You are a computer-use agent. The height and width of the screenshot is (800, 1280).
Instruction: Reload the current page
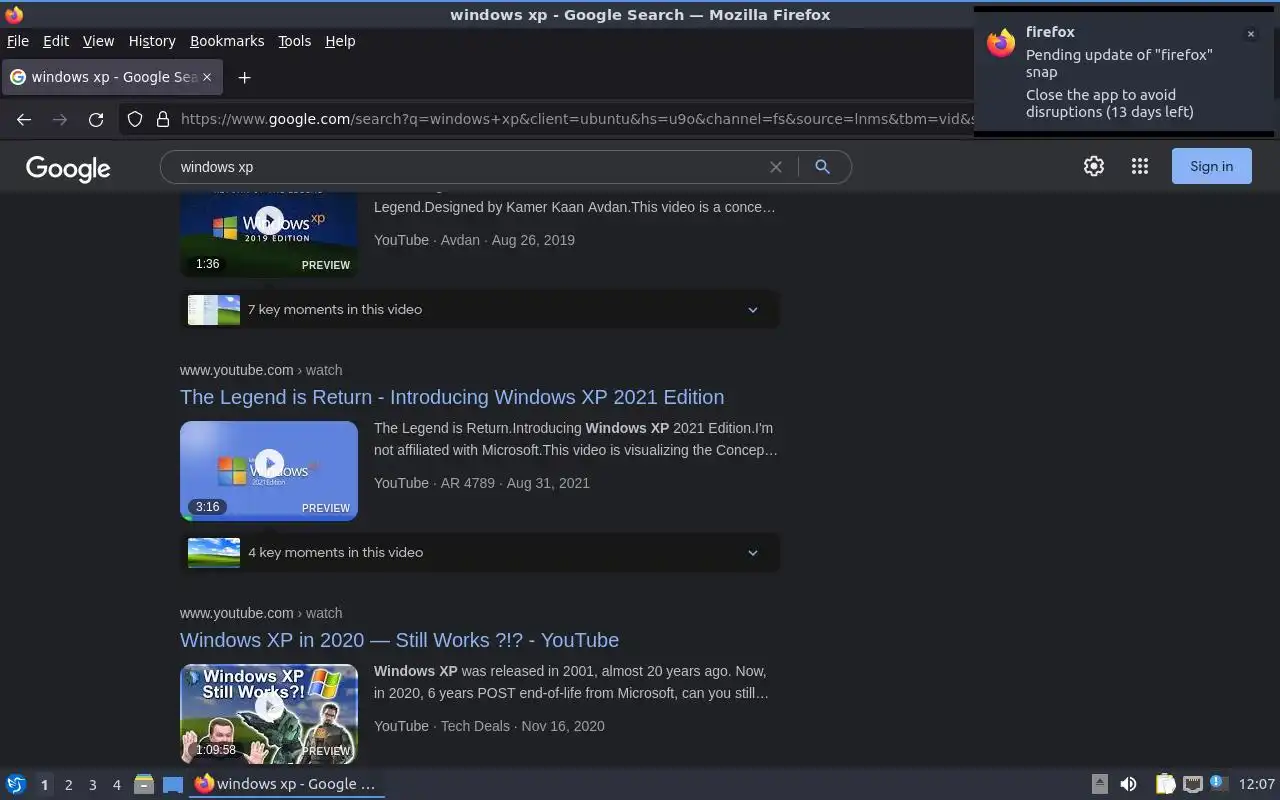[96, 119]
